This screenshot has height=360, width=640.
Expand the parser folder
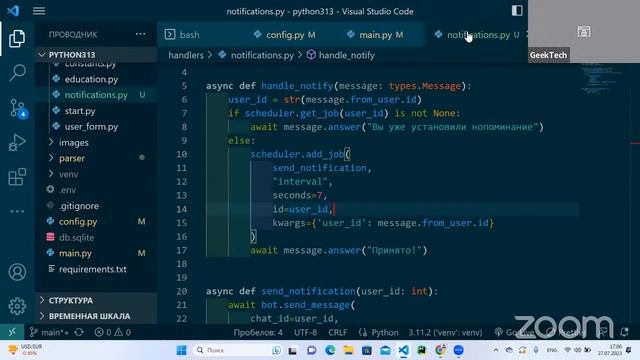96,158
